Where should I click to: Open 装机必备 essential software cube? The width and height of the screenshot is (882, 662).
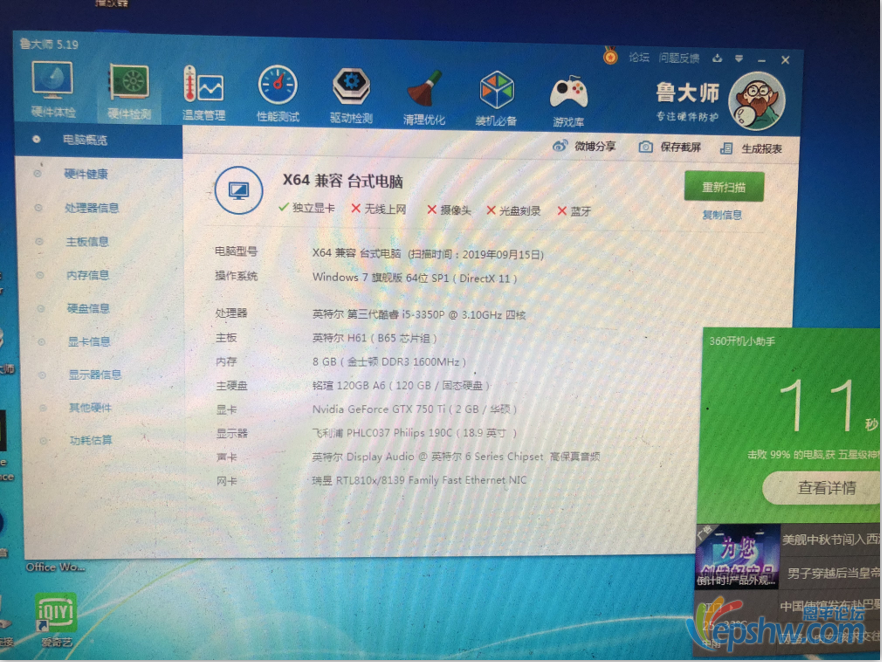tap(496, 98)
